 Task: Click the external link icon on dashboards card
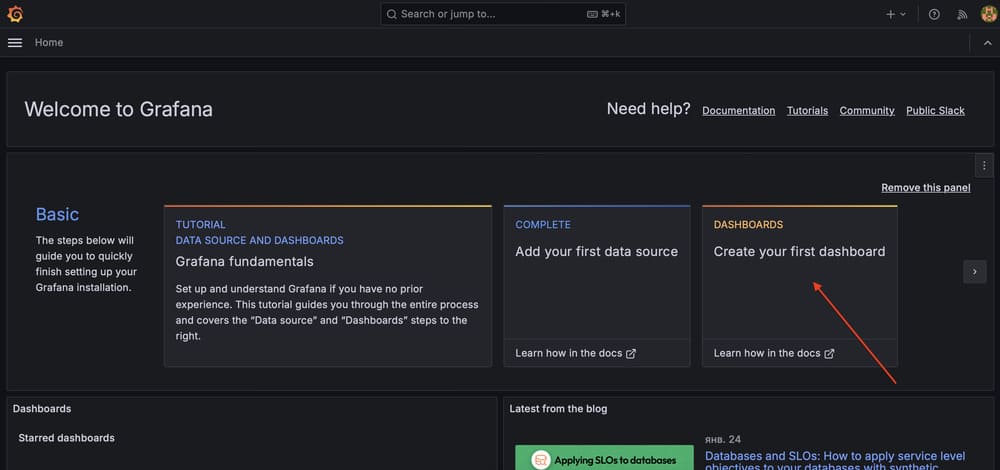coord(829,354)
